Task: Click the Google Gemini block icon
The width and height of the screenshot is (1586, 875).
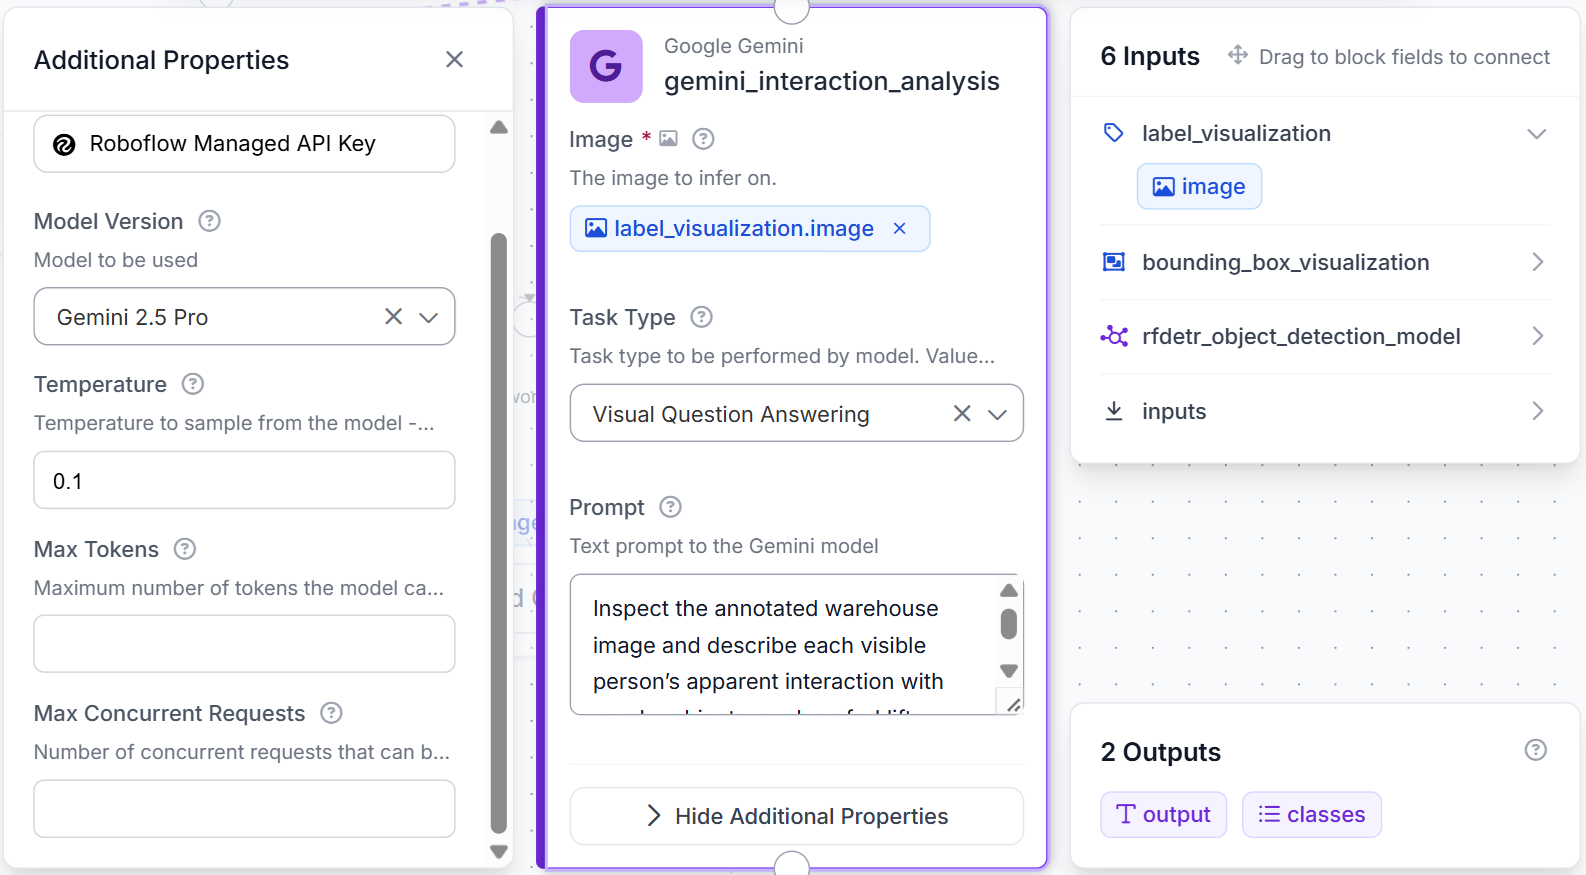Action: click(x=606, y=66)
